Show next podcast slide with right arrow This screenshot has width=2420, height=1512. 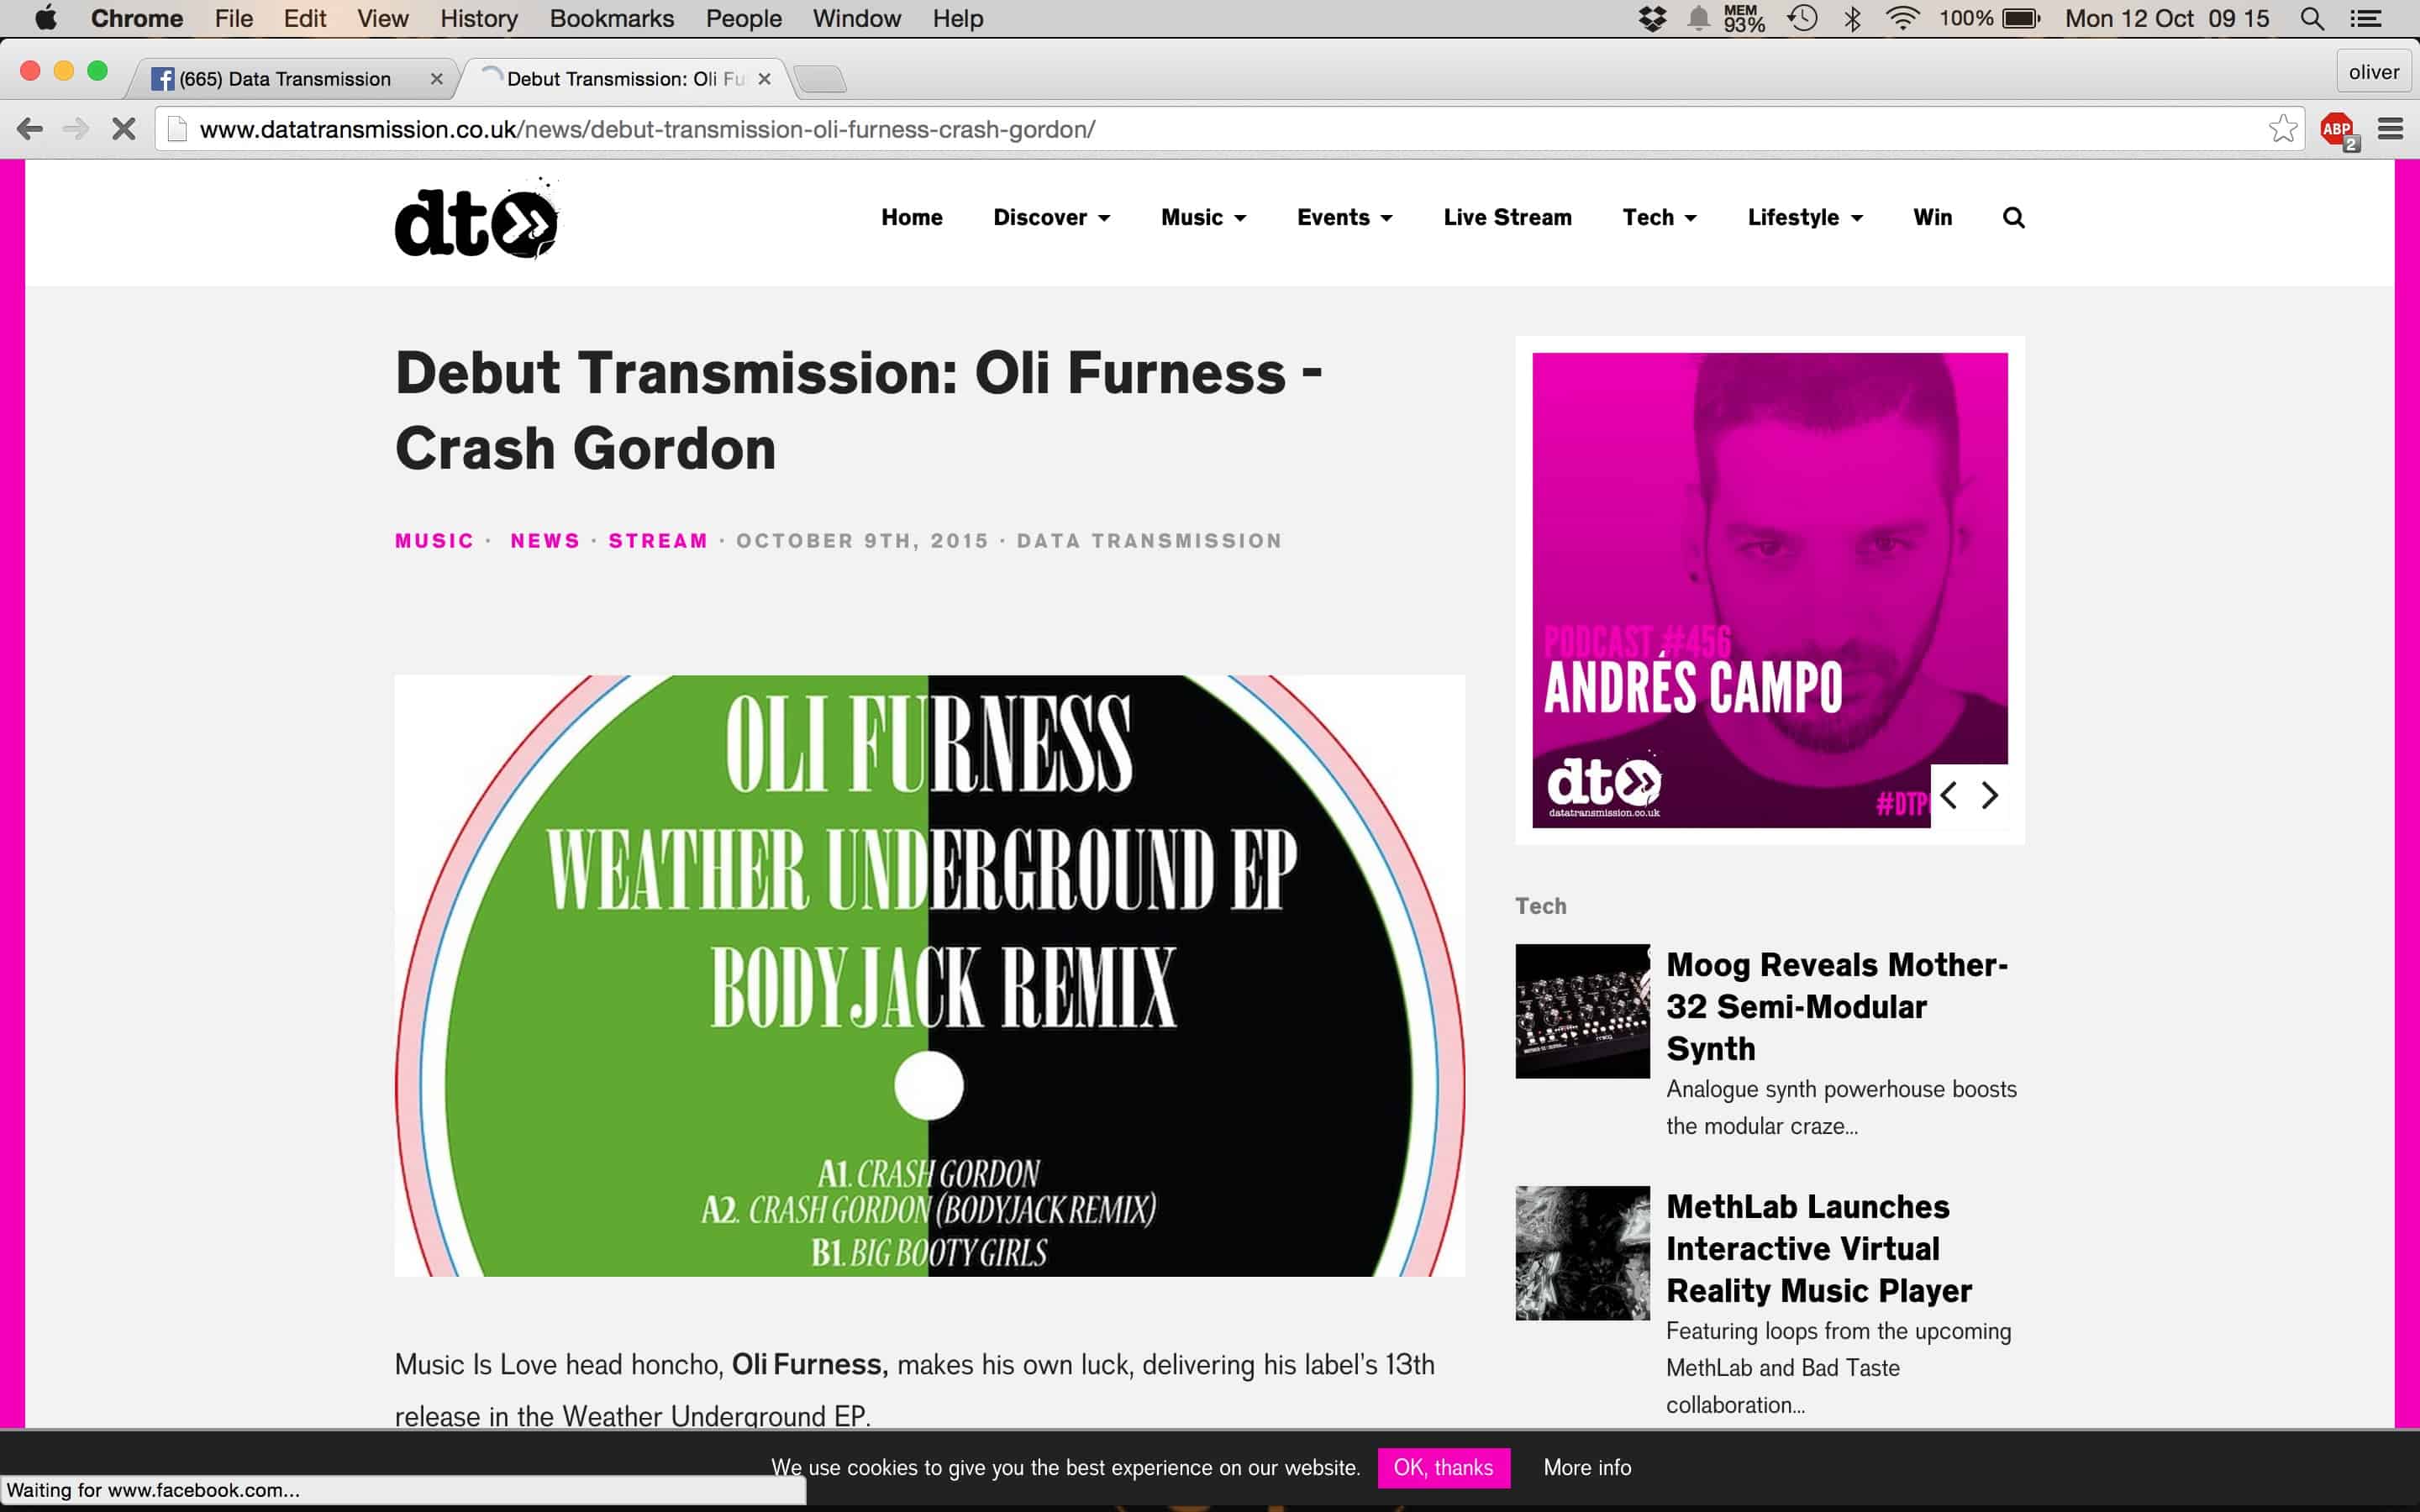pos(1990,795)
